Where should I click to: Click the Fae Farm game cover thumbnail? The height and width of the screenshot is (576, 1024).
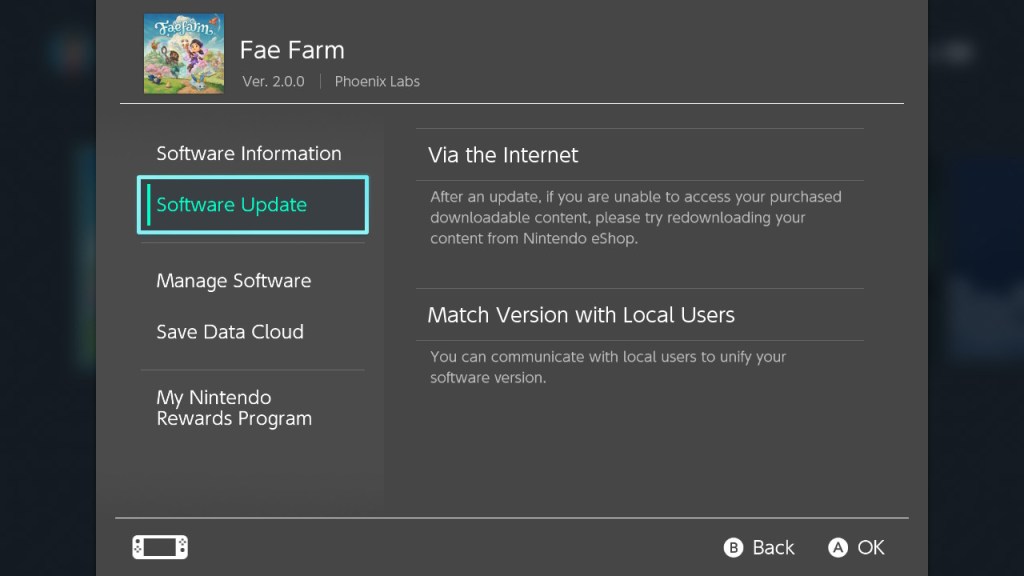coord(184,54)
